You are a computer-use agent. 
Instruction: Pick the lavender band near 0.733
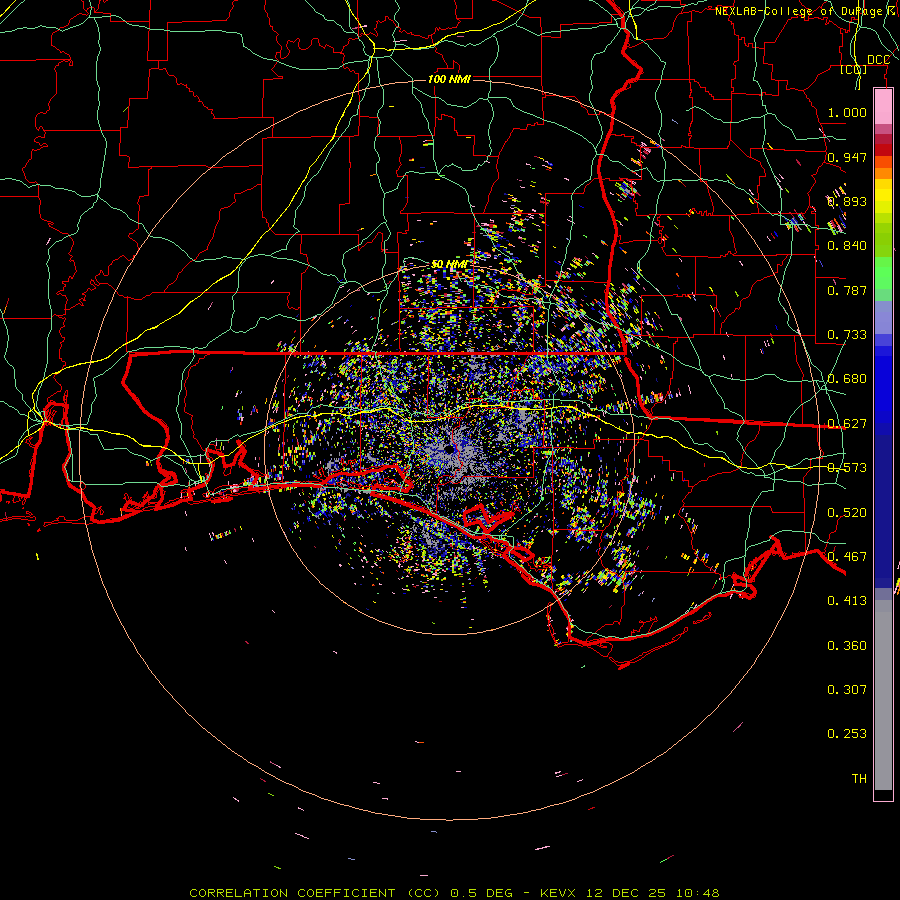click(883, 318)
